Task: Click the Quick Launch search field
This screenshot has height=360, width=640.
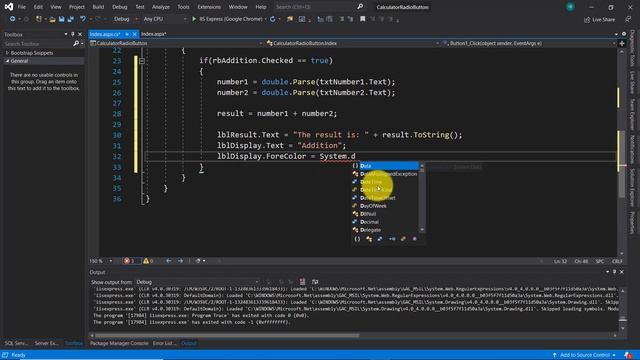Action: [x=315, y=7]
